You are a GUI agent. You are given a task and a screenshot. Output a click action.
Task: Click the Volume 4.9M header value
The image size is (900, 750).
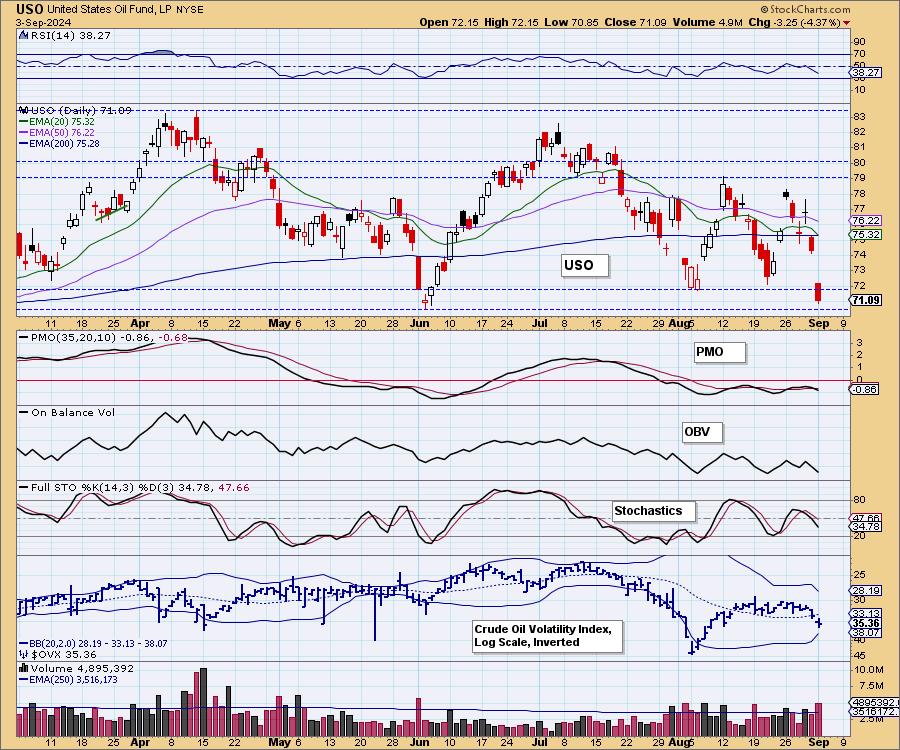(708, 22)
